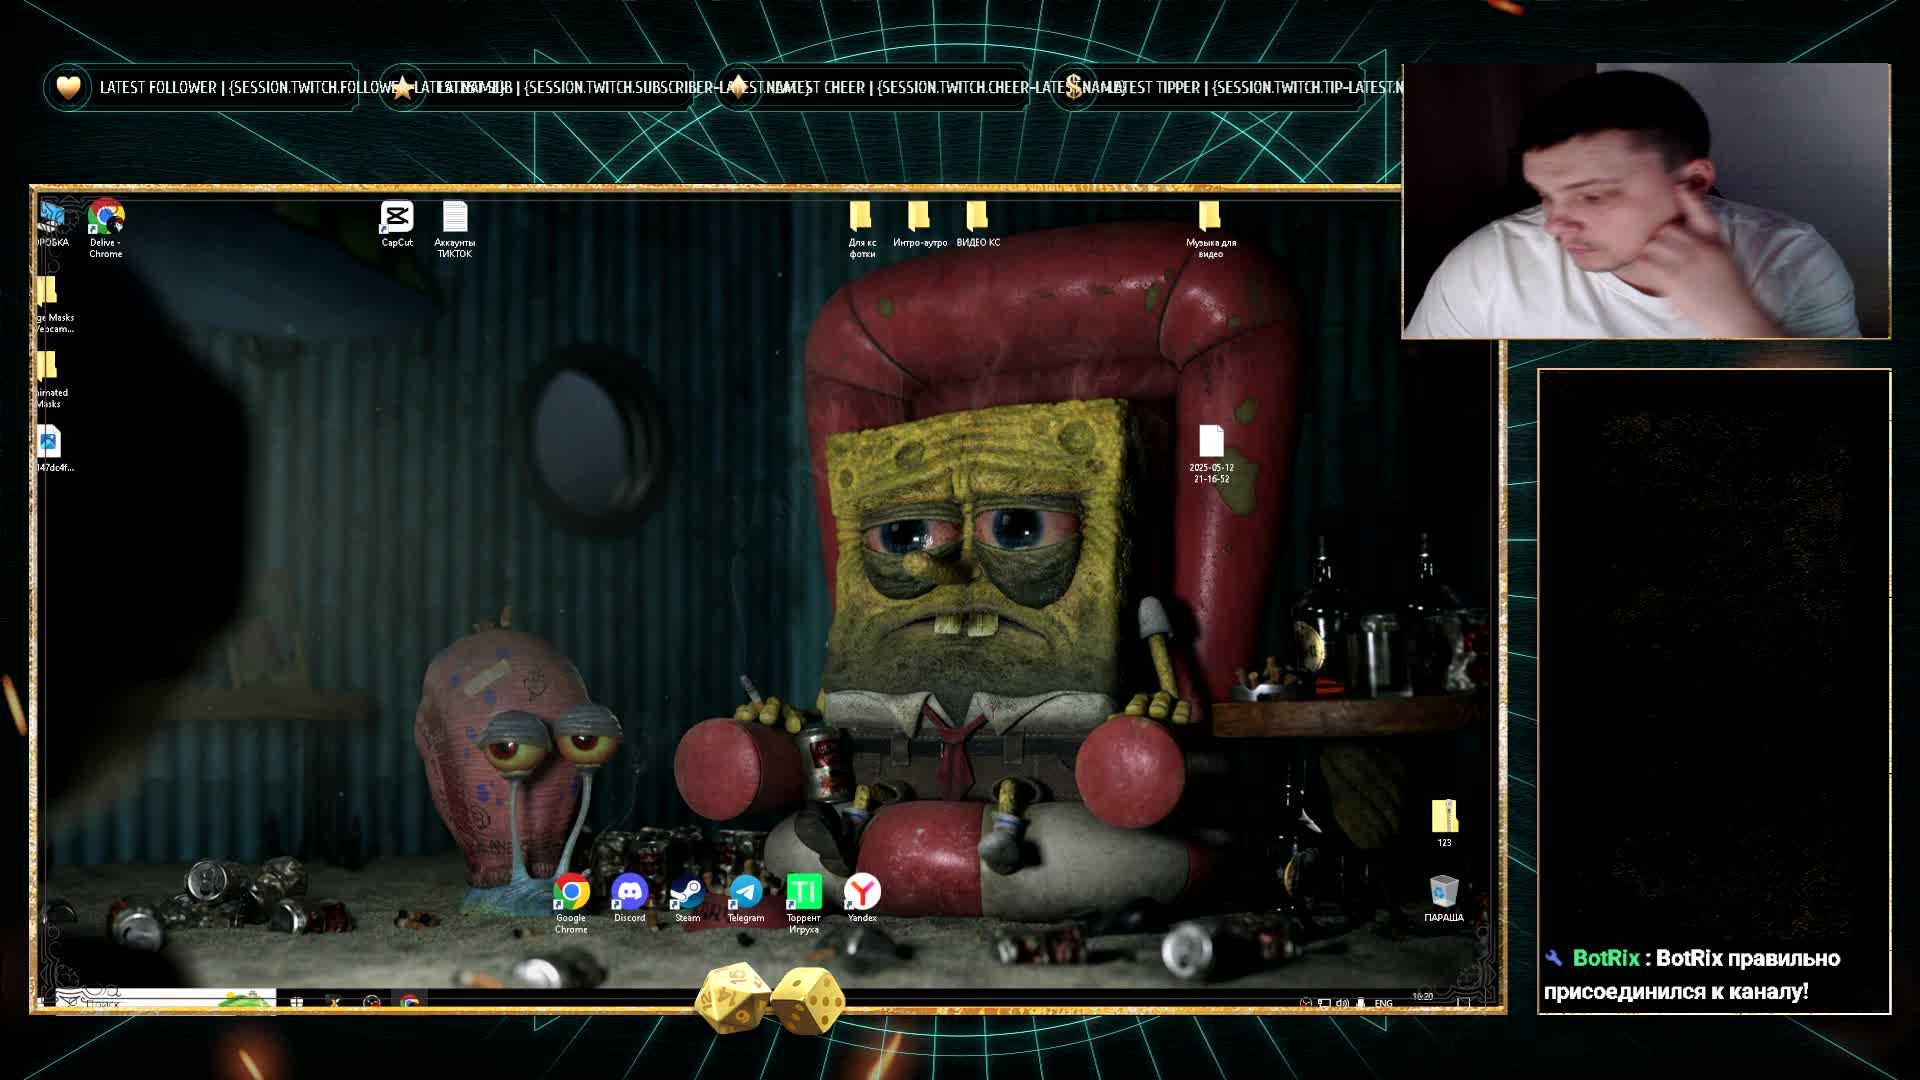
Task: Click the Latest Follower heart icon
Action: point(68,88)
